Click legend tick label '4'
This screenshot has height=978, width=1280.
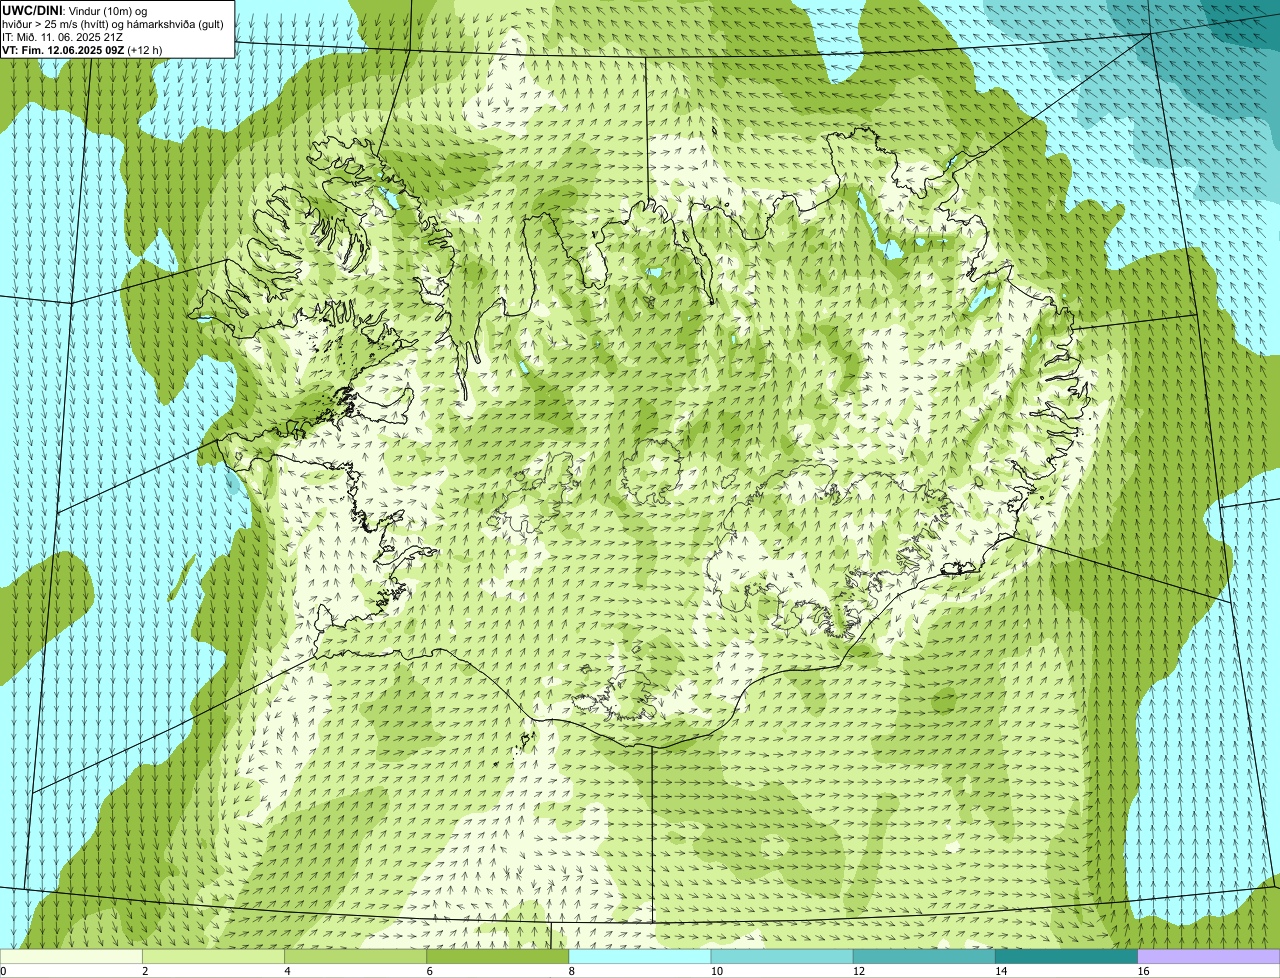(x=288, y=971)
